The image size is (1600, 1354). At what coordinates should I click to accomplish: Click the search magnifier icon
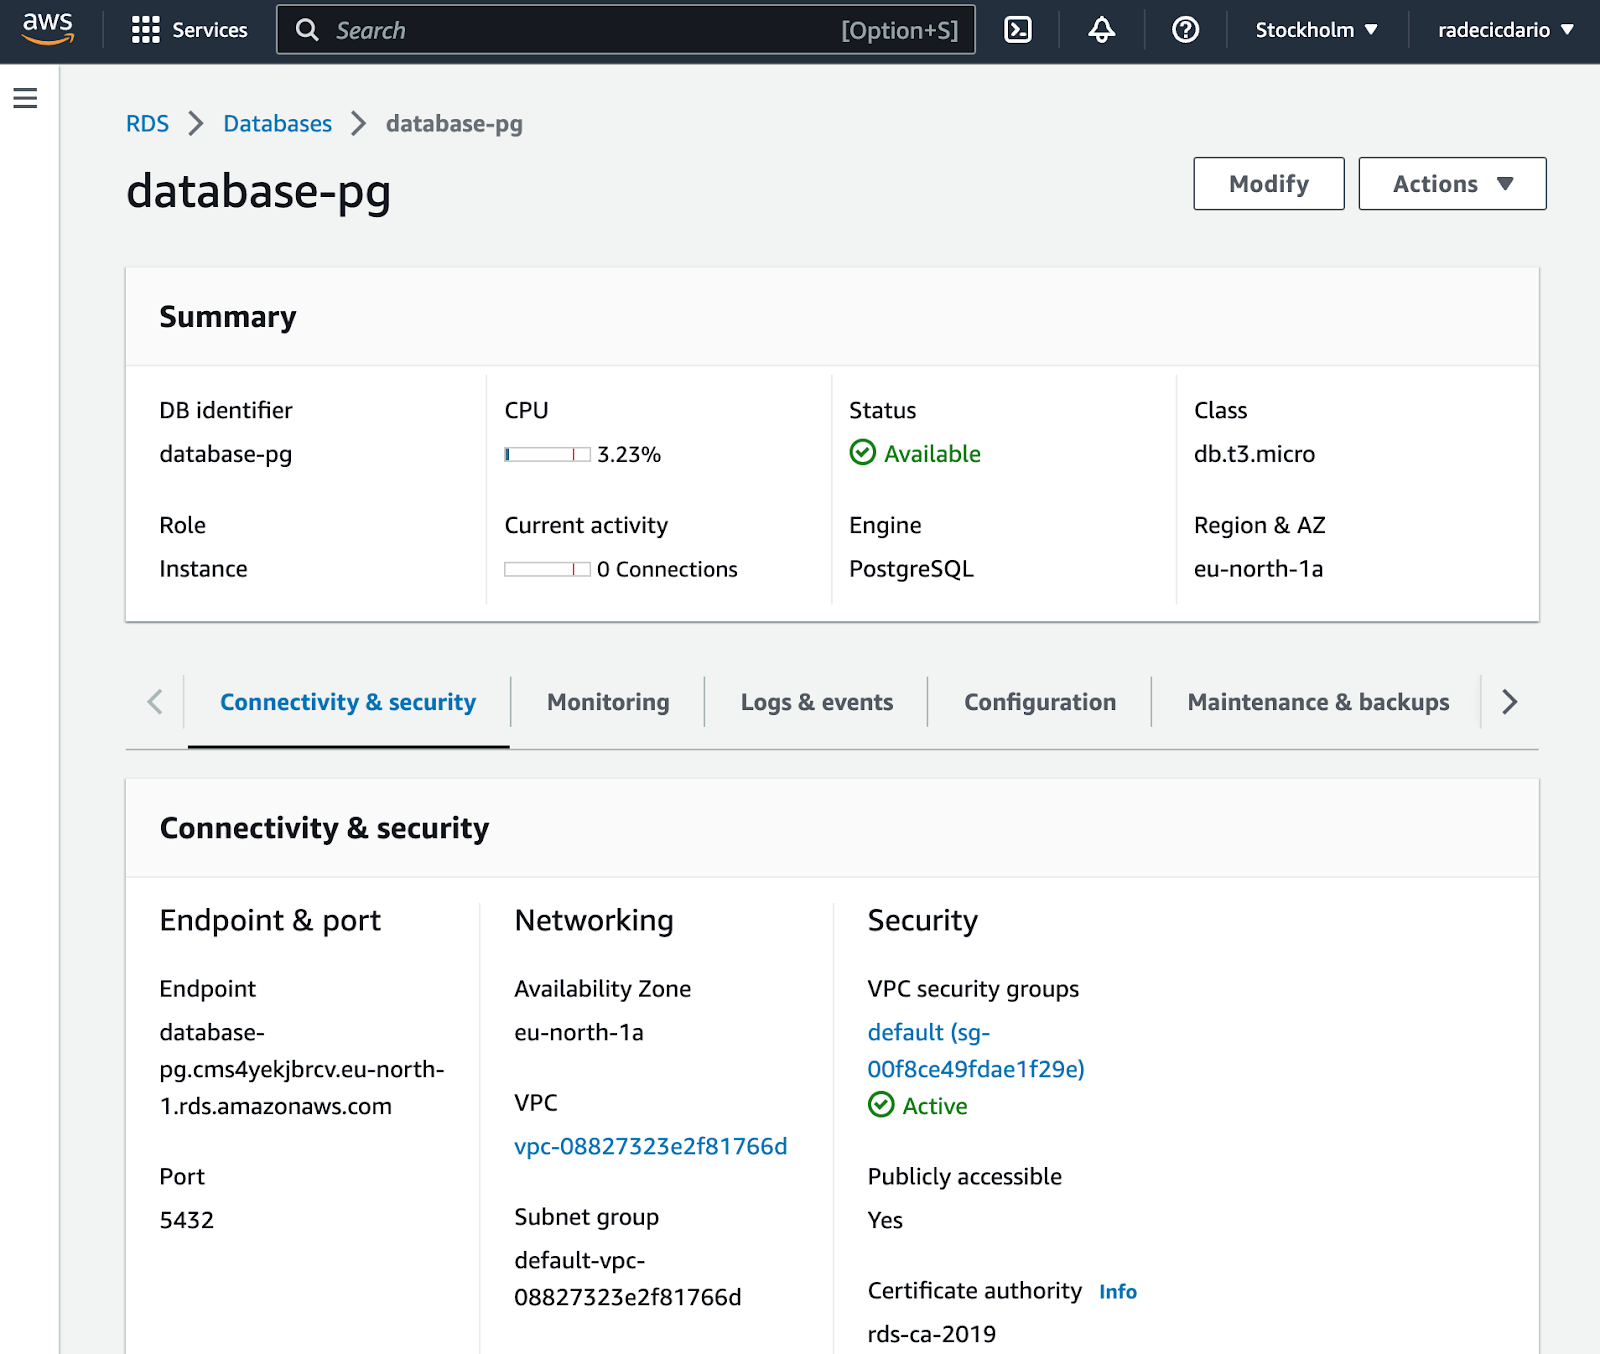point(307,30)
